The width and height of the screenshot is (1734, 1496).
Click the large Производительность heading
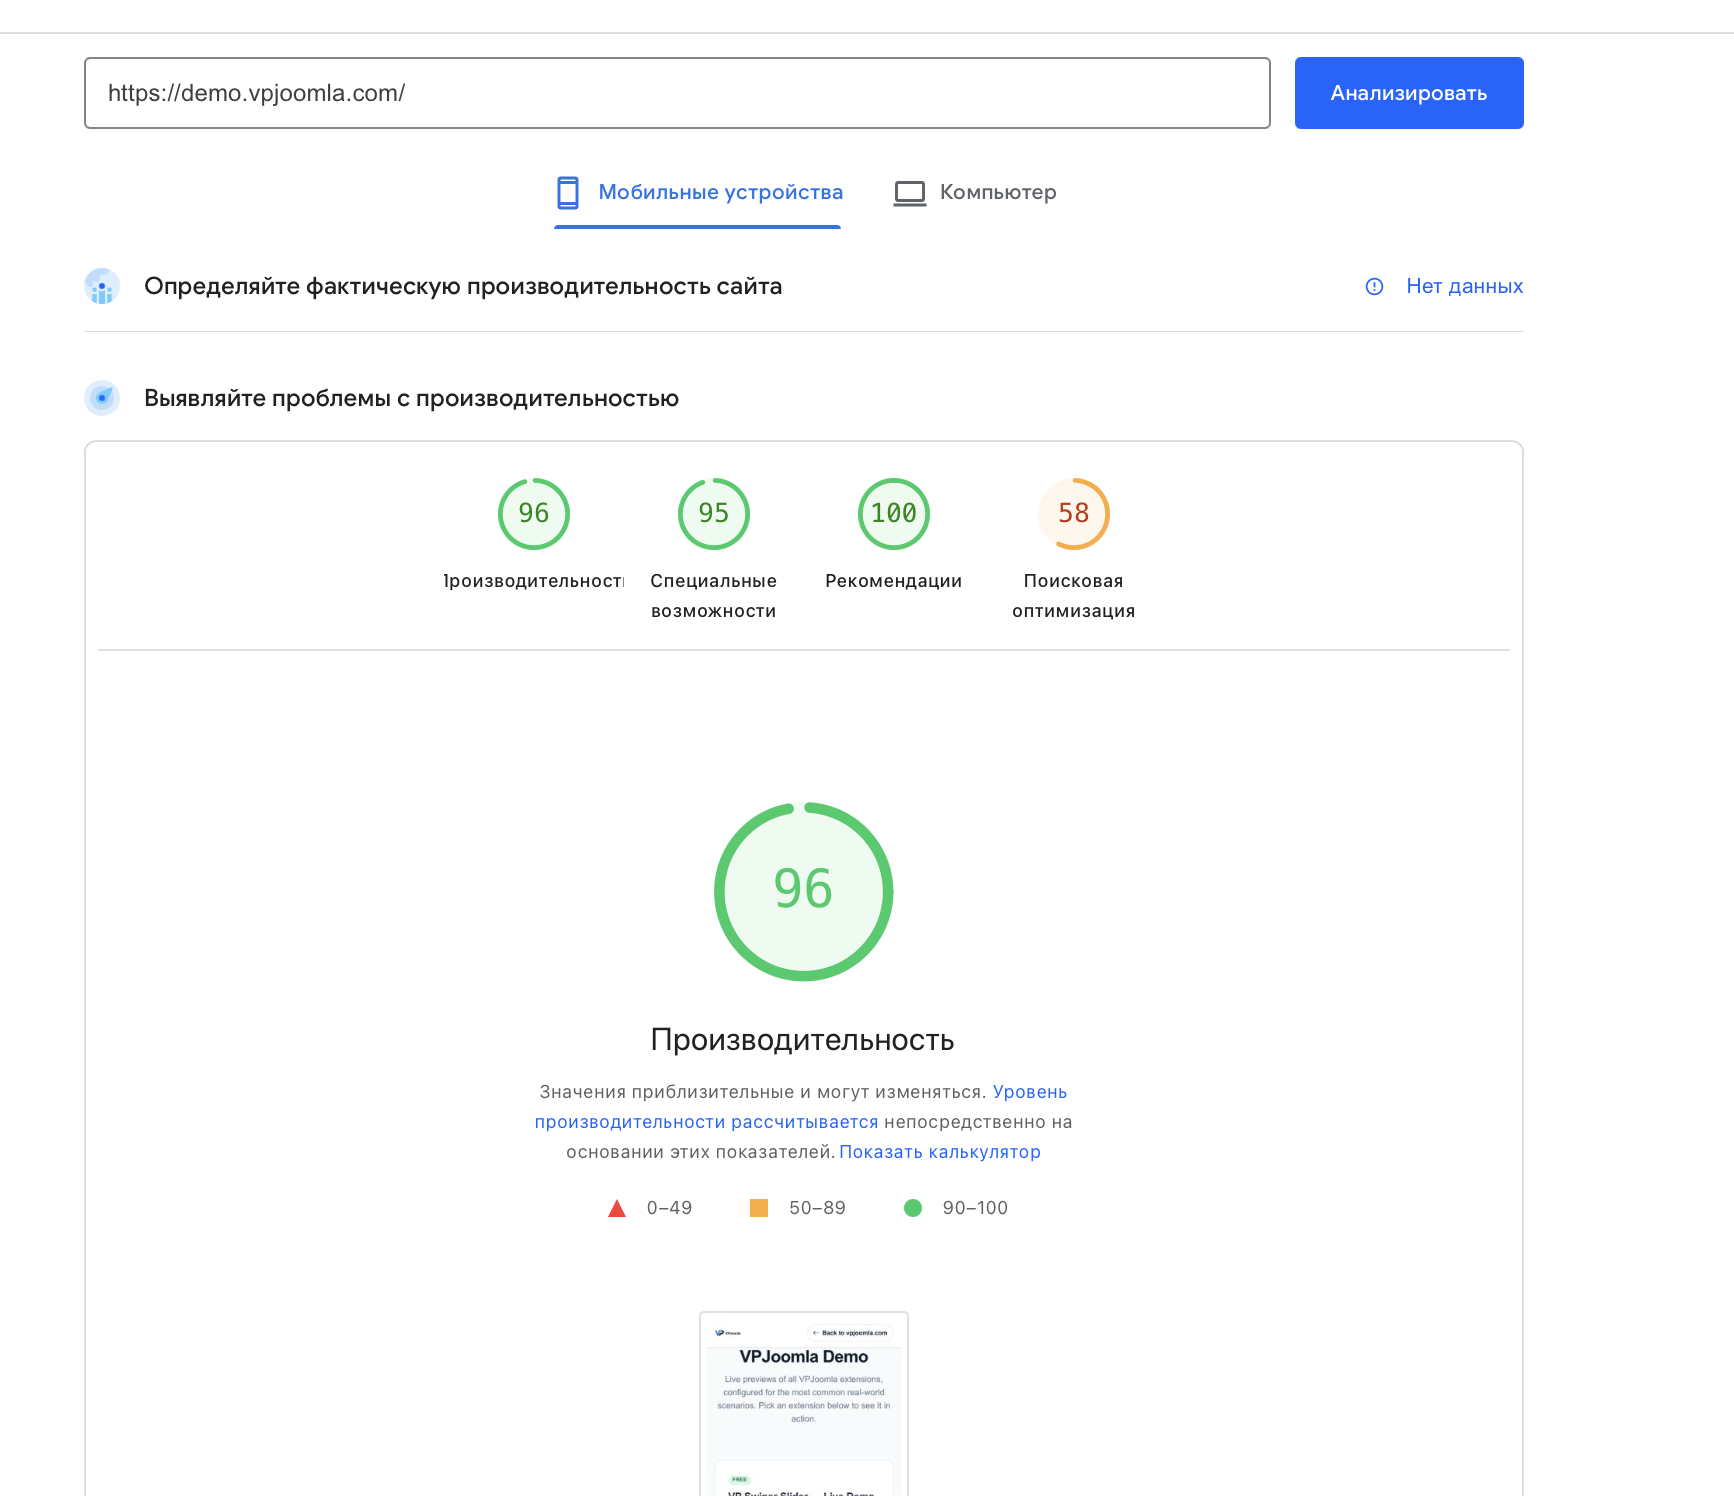[x=803, y=1040]
